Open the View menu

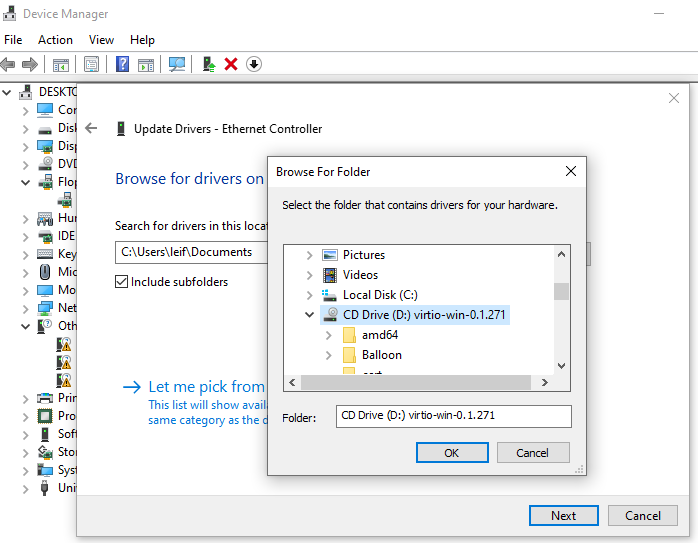pos(101,40)
